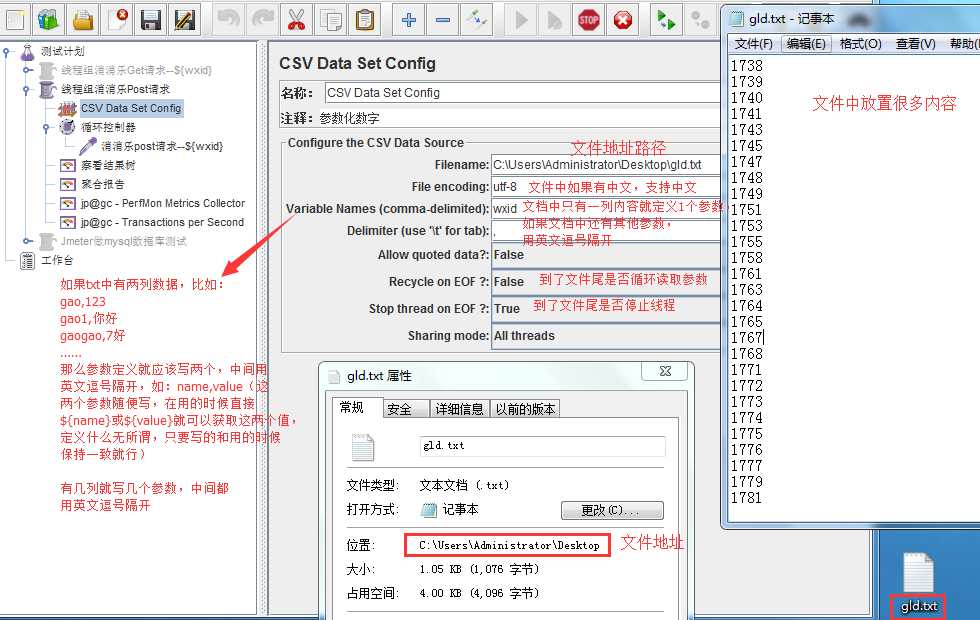Expand the Jmeter做mysql数据库测试 node

[x=27, y=241]
